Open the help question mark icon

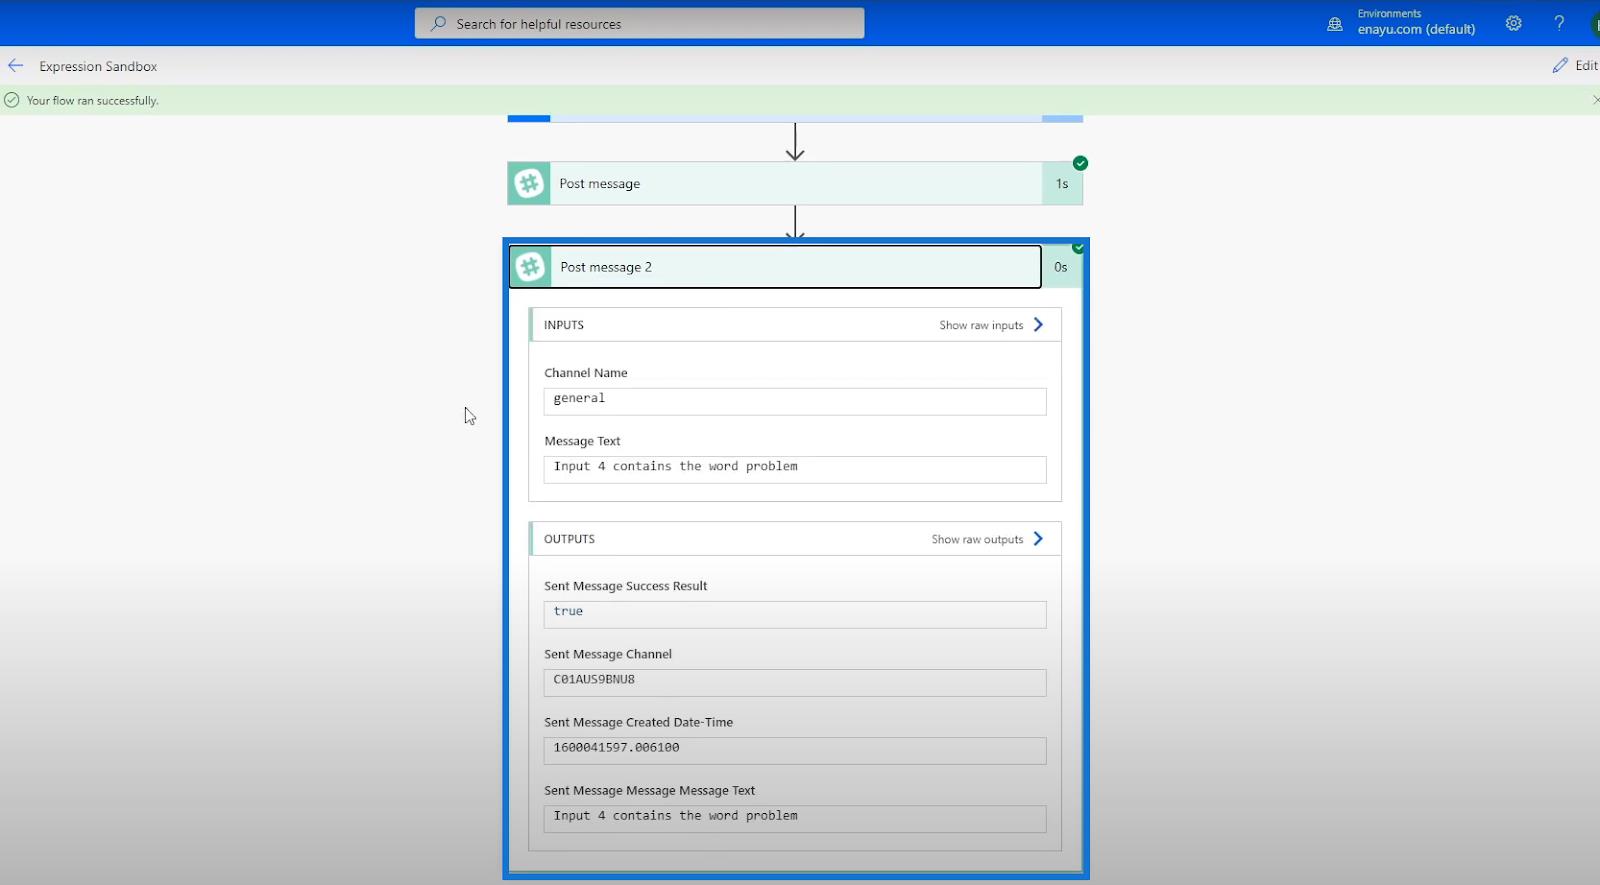1559,23
